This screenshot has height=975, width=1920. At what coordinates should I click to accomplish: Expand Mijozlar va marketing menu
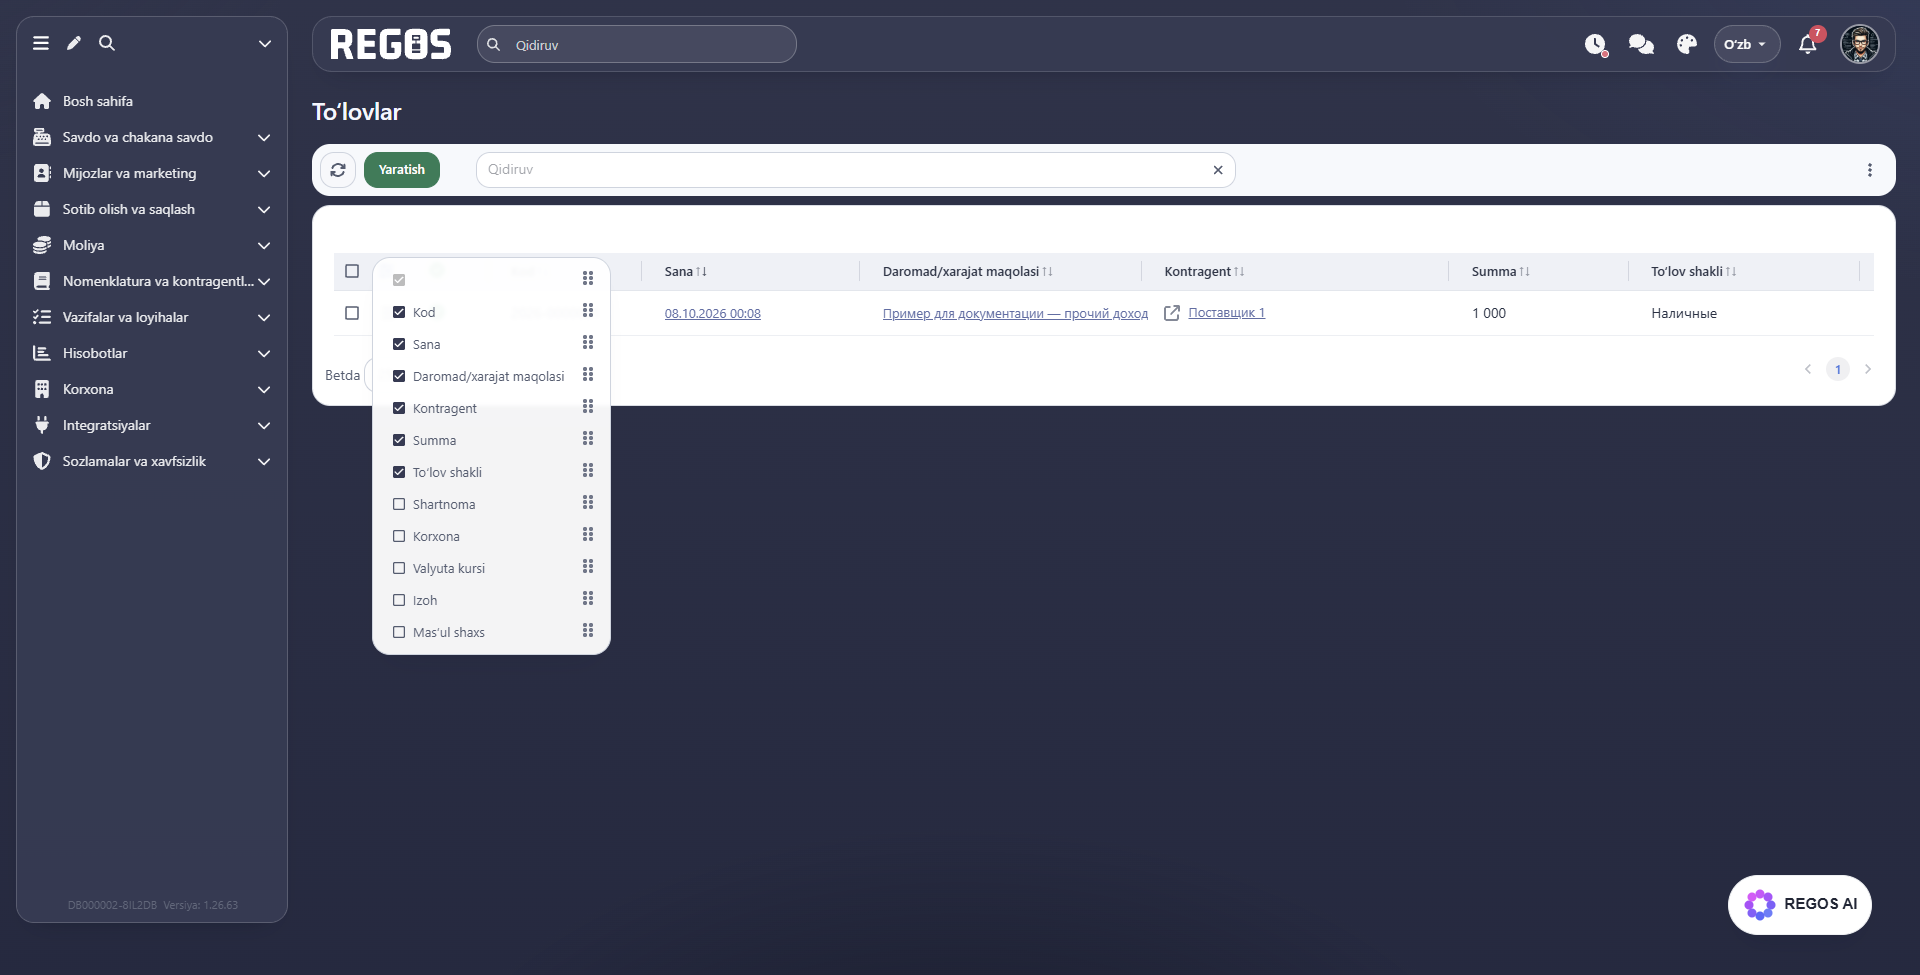152,173
